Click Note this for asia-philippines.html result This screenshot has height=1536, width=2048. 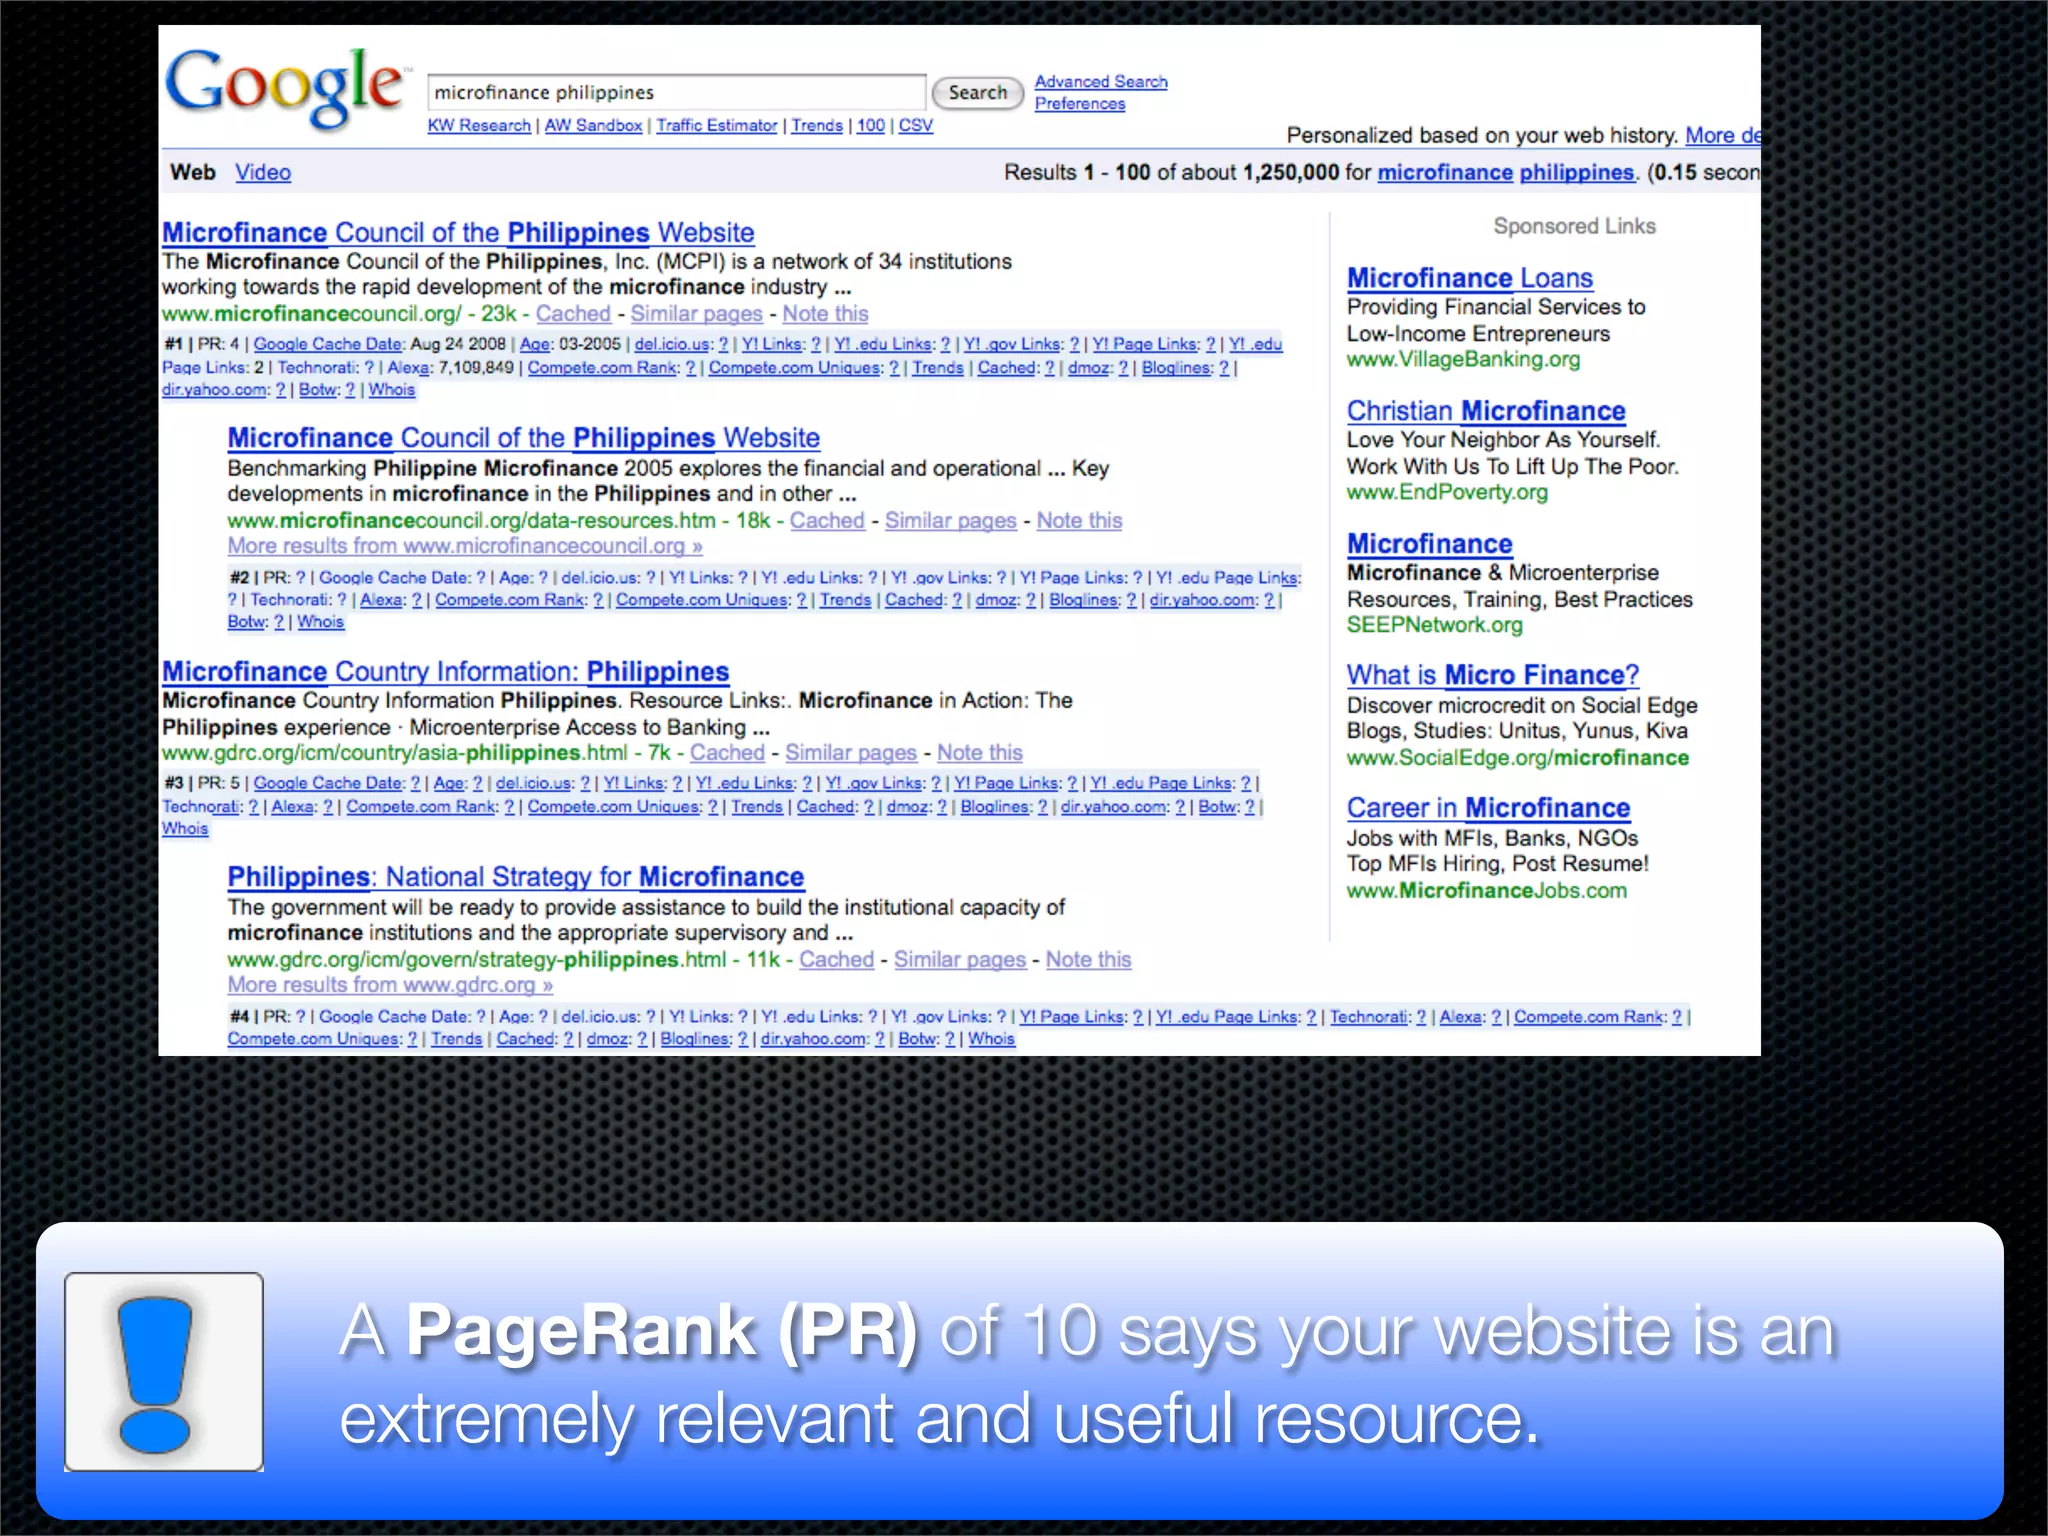pos(980,753)
